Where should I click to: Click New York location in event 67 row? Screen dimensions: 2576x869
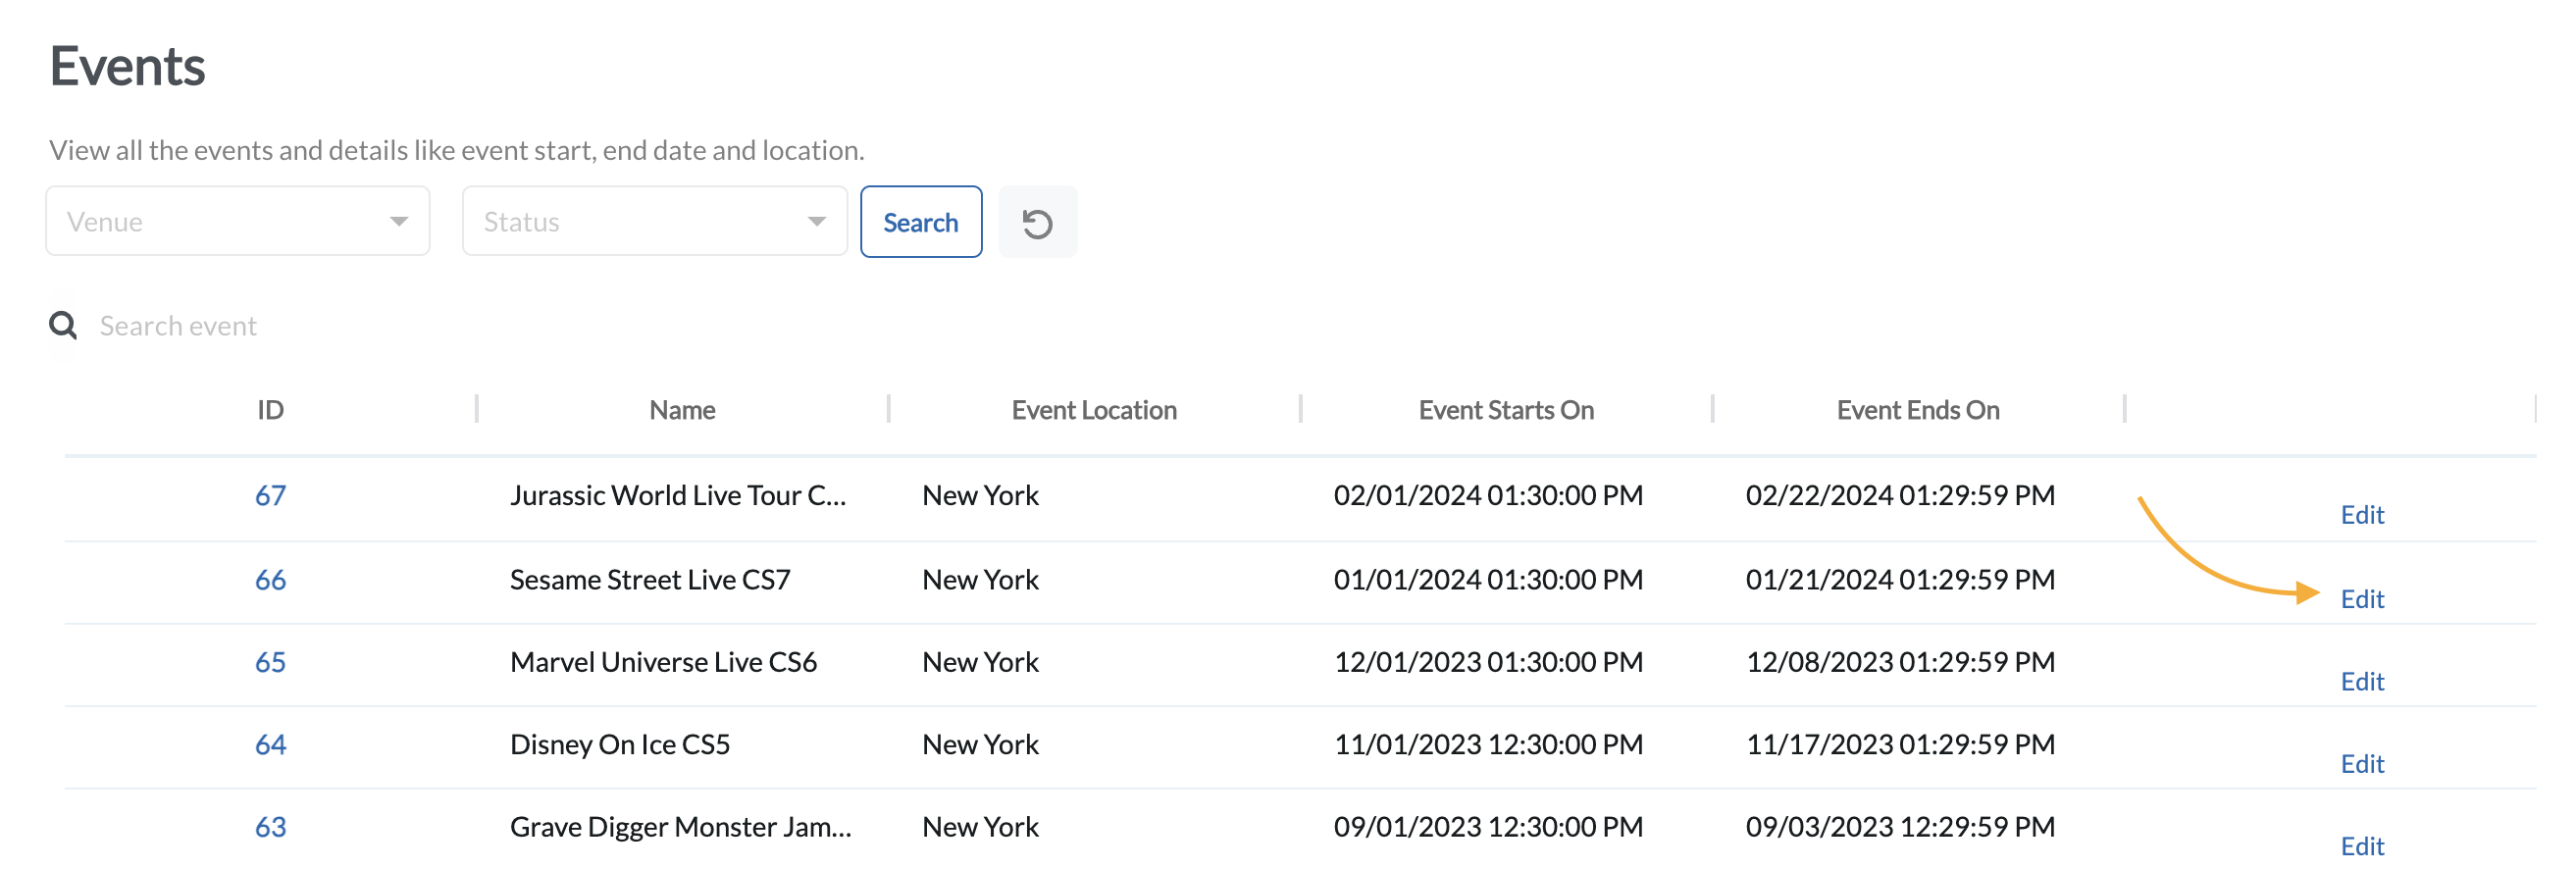pos(980,495)
